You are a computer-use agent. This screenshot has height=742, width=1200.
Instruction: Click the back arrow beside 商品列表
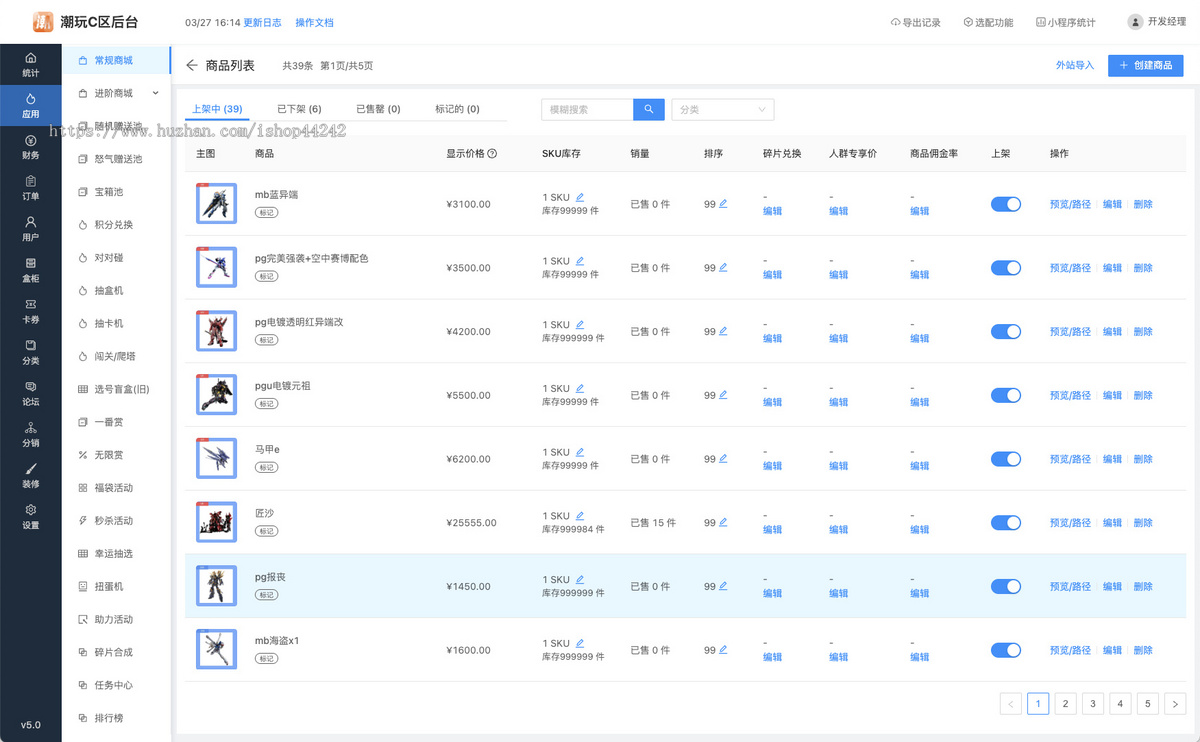point(192,65)
